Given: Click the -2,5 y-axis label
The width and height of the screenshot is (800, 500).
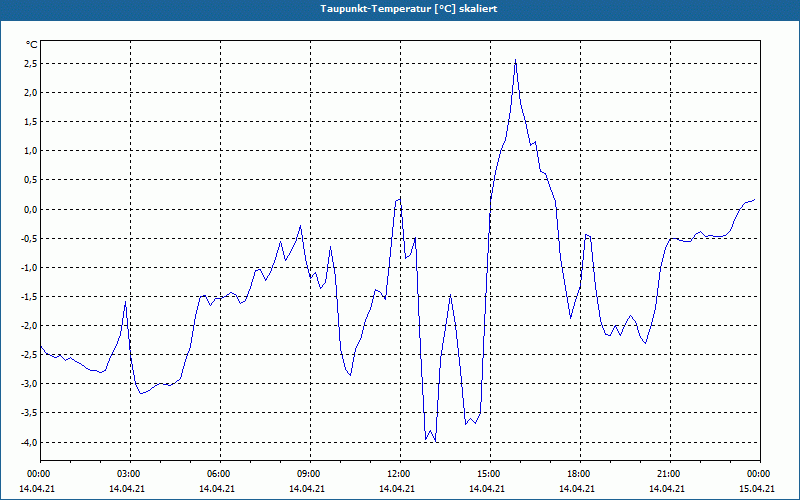Looking at the screenshot, I should pos(29,355).
